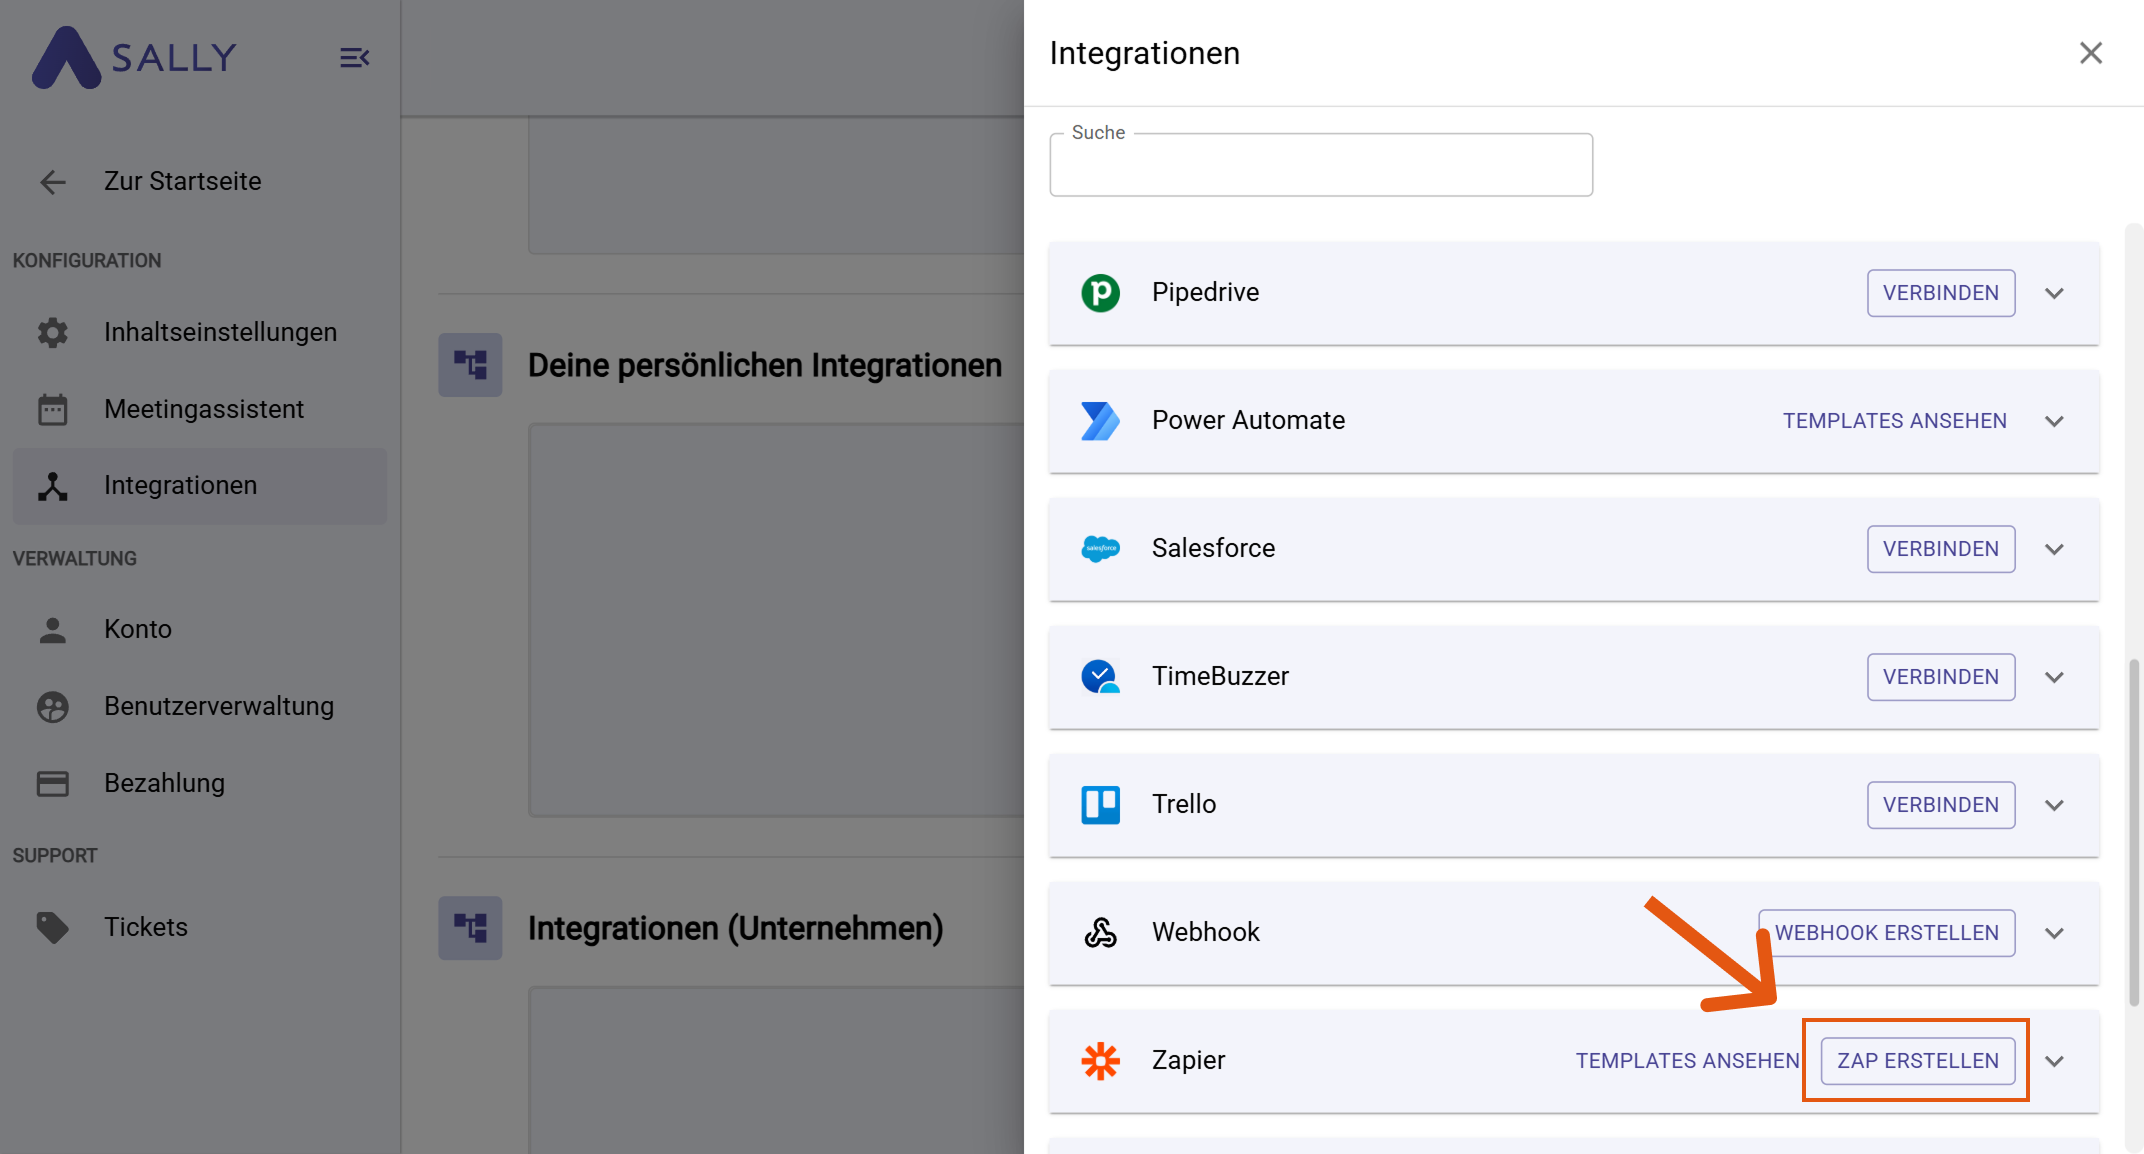Click Zap erstellen button
The width and height of the screenshot is (2144, 1154).
pos(1918,1061)
